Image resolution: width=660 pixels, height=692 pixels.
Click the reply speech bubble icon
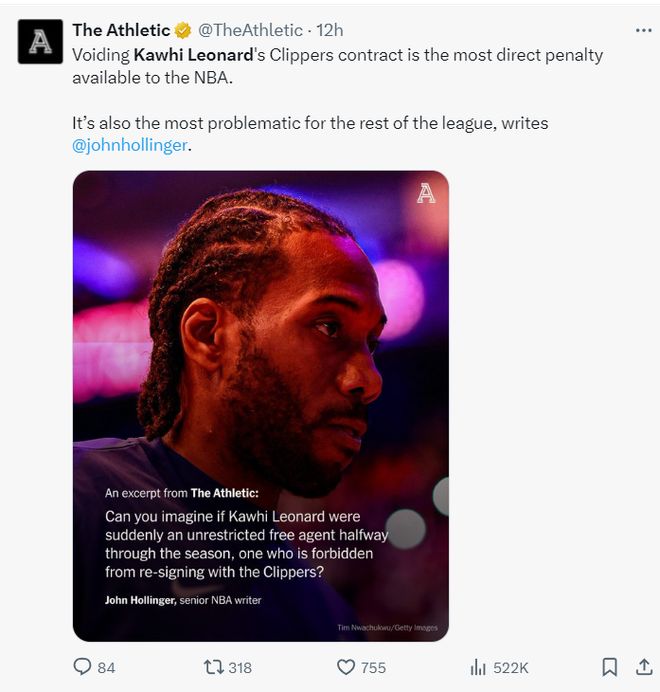[82, 667]
